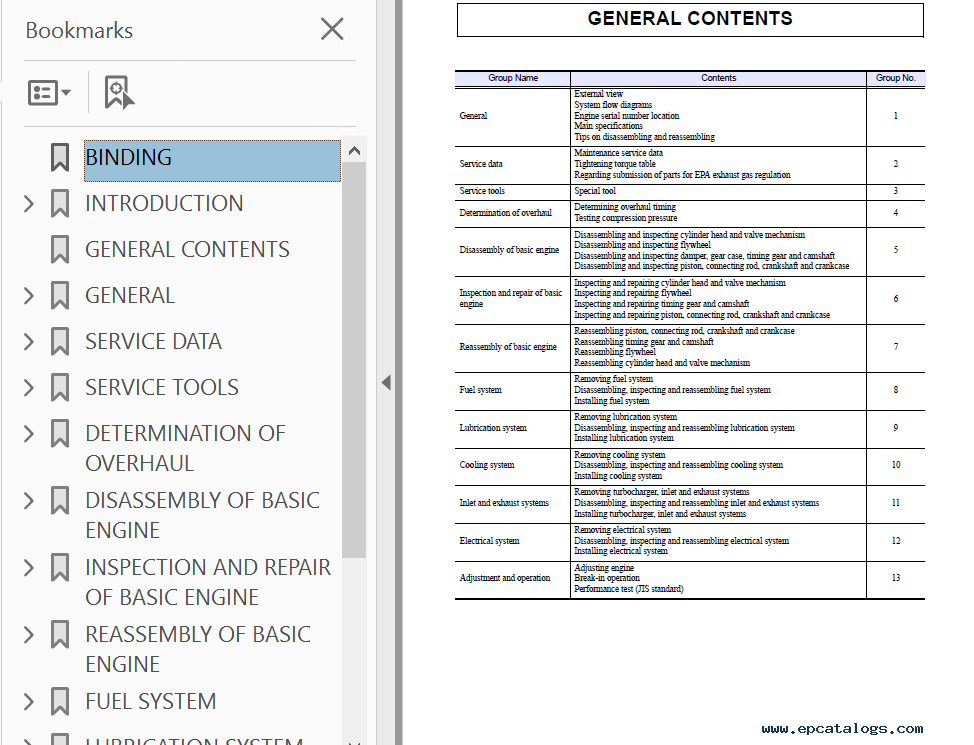This screenshot has width=974, height=745.
Task: Jump to the SERVICE TOOLS bookmark
Action: pyautogui.click(x=162, y=388)
